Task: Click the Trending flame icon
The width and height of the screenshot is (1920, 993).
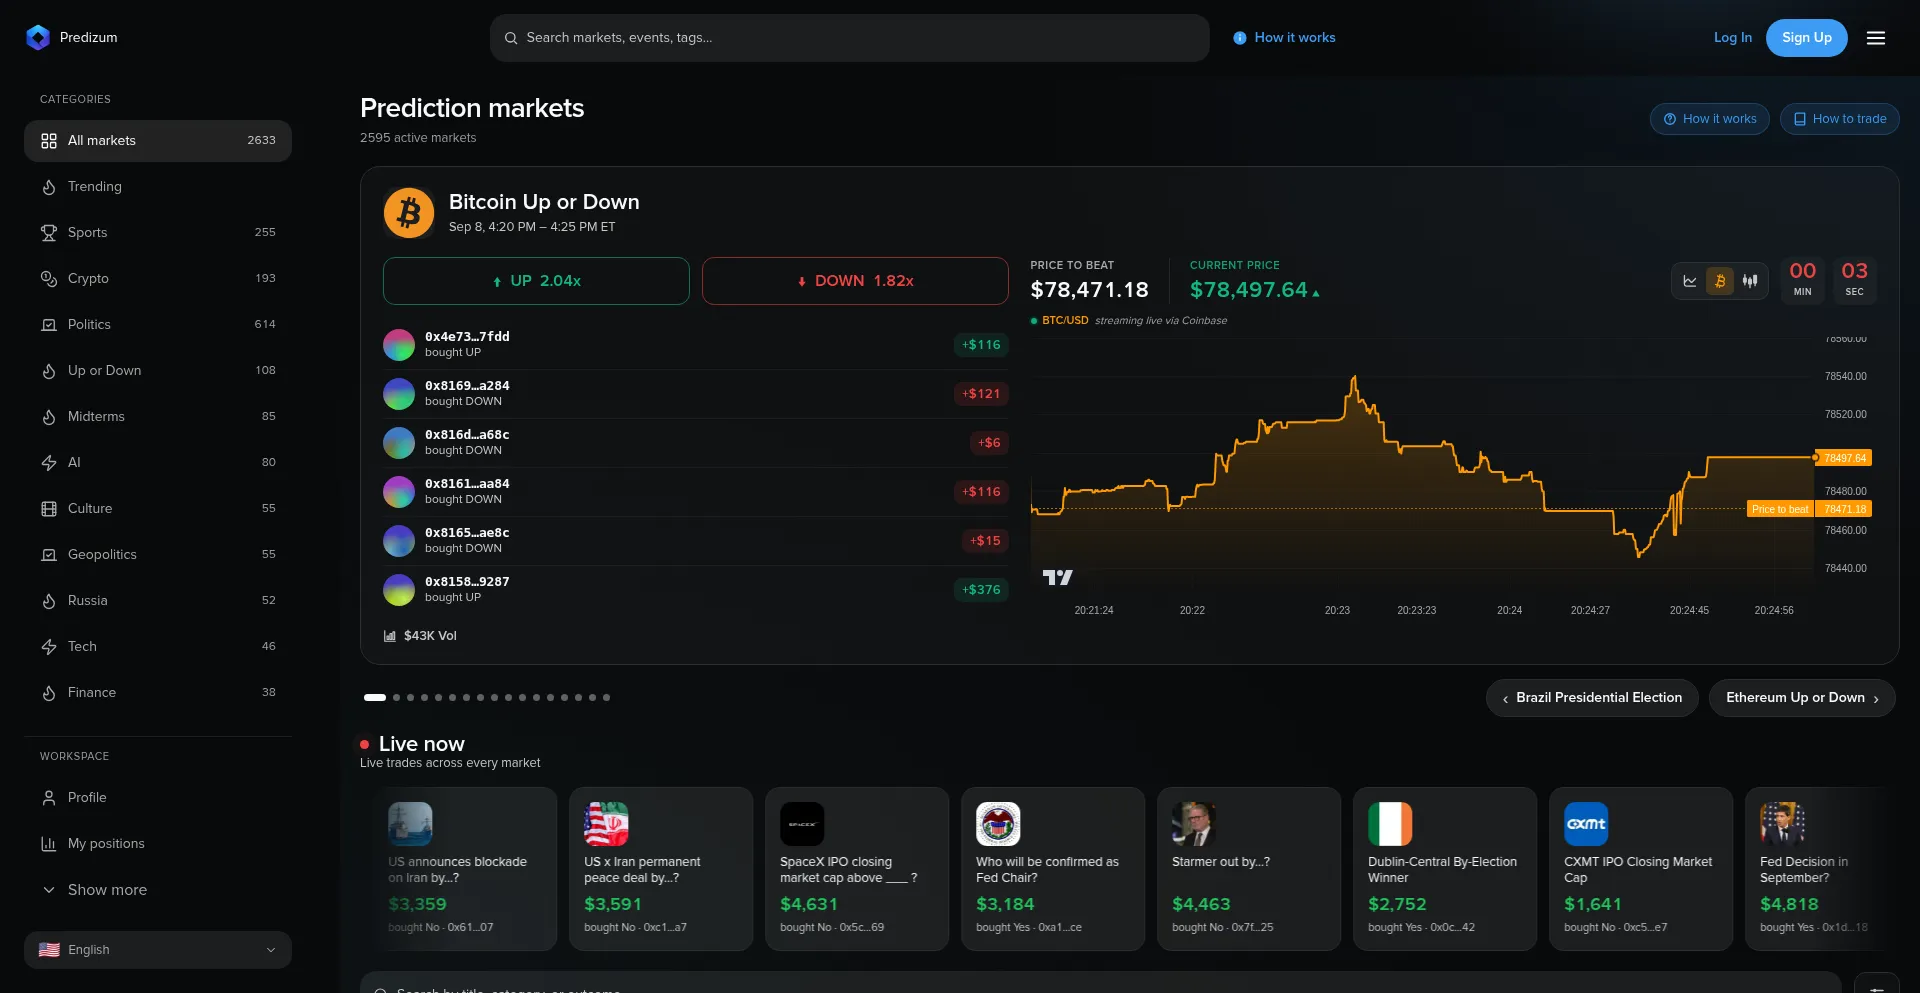Action: [x=49, y=187]
